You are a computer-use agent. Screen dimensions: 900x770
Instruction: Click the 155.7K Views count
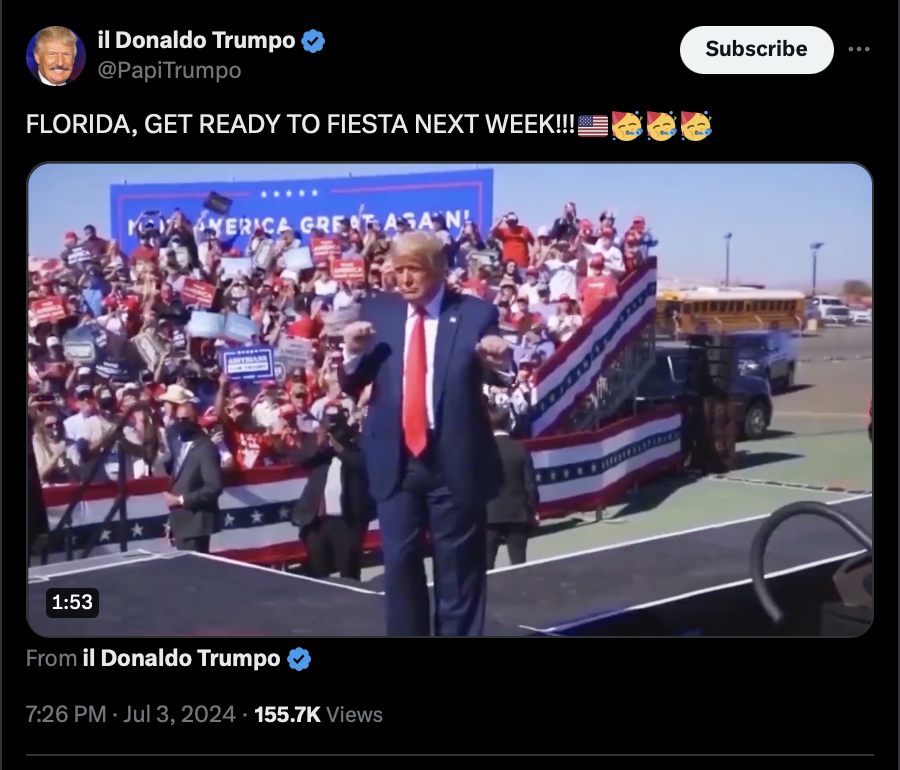click(x=319, y=714)
